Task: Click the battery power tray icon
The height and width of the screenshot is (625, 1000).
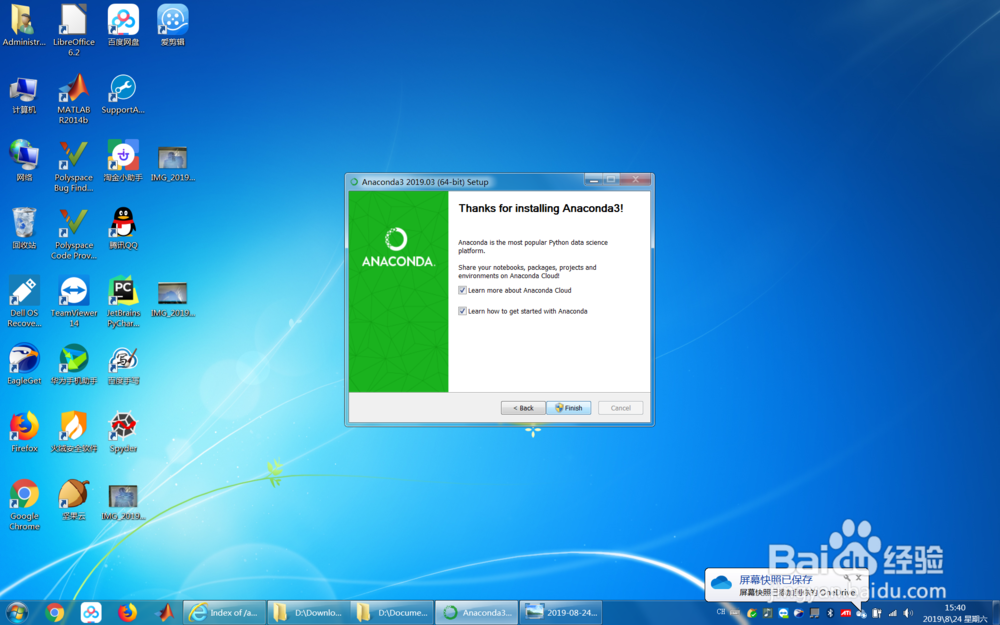Action: (x=877, y=613)
